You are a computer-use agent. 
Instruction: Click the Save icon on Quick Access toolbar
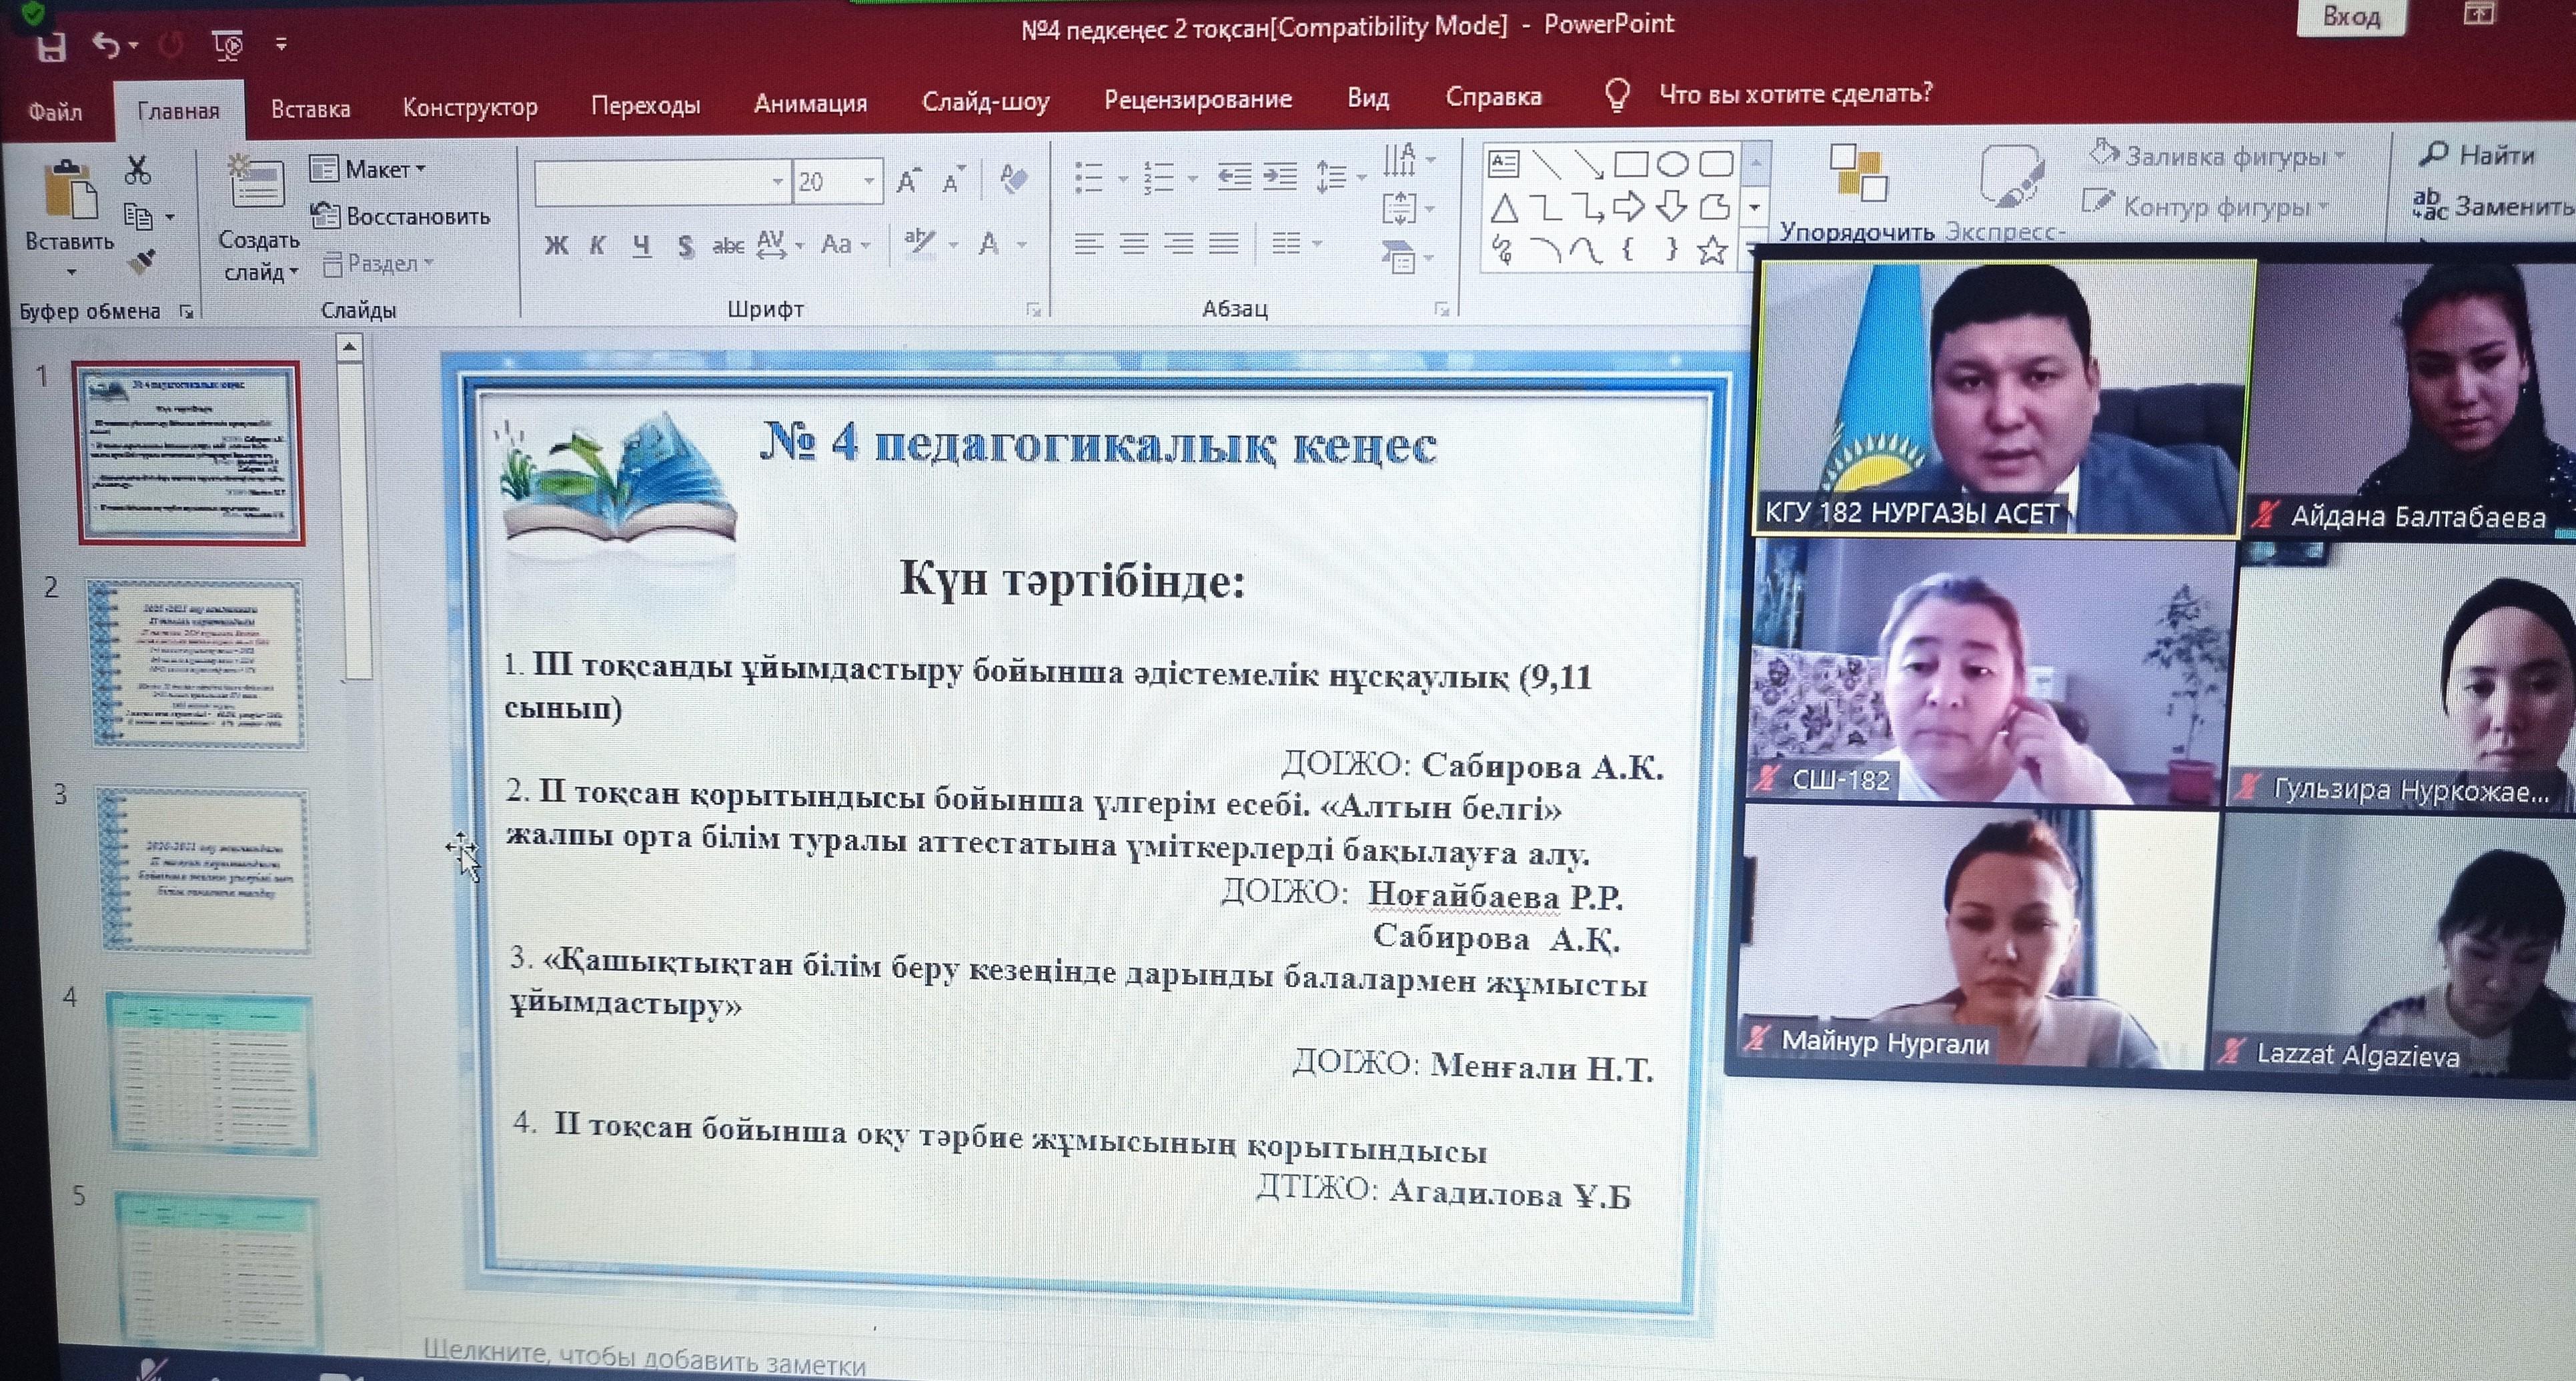pos(52,46)
